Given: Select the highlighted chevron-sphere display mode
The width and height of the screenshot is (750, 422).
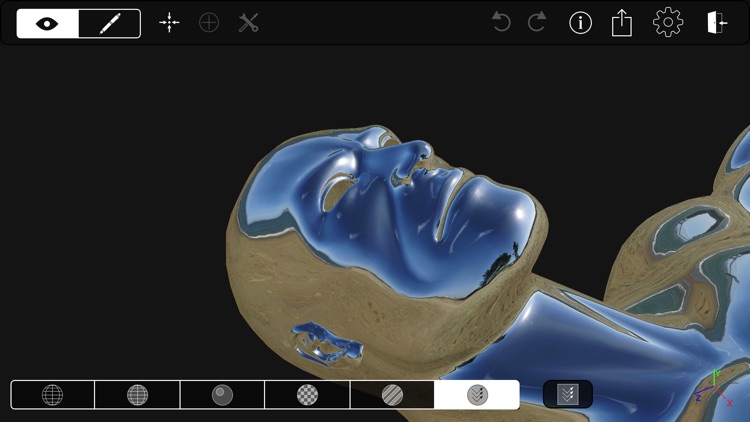Looking at the screenshot, I should pyautogui.click(x=477, y=395).
